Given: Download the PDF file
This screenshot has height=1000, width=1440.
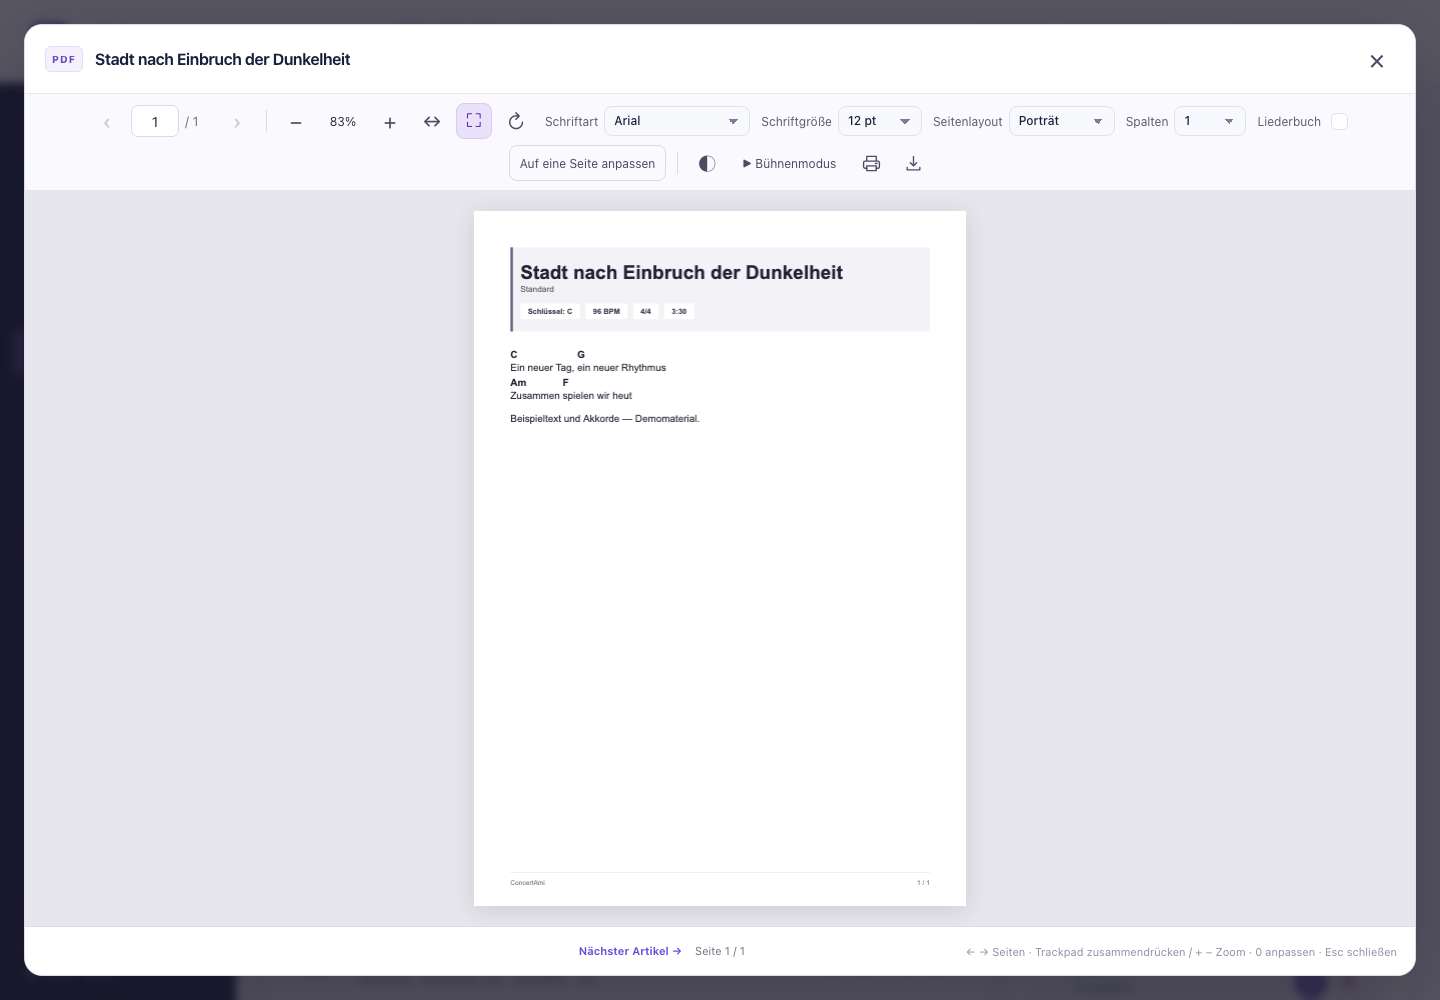Looking at the screenshot, I should pos(913,164).
